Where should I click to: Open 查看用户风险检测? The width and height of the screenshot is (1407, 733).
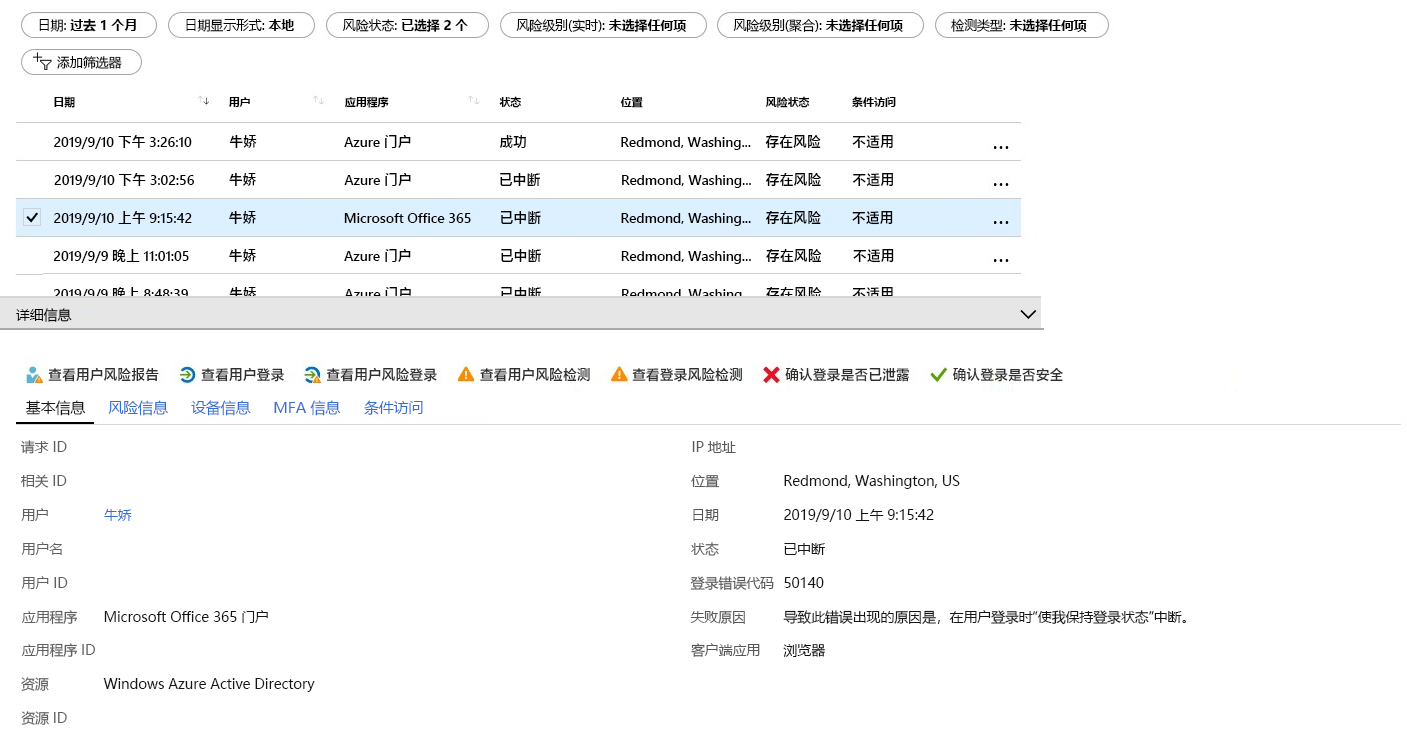(524, 375)
